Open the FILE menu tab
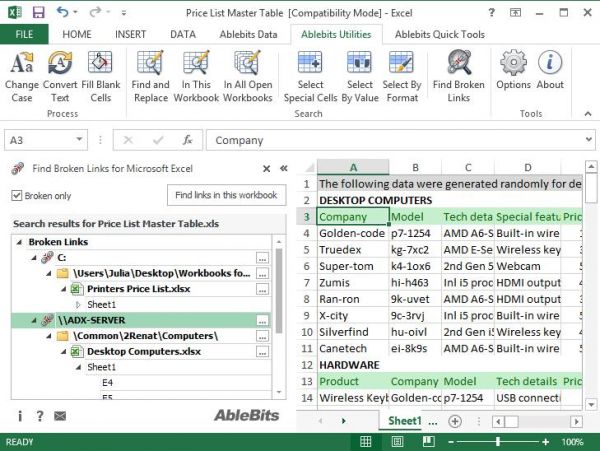This screenshot has height=451, width=600. 24,34
